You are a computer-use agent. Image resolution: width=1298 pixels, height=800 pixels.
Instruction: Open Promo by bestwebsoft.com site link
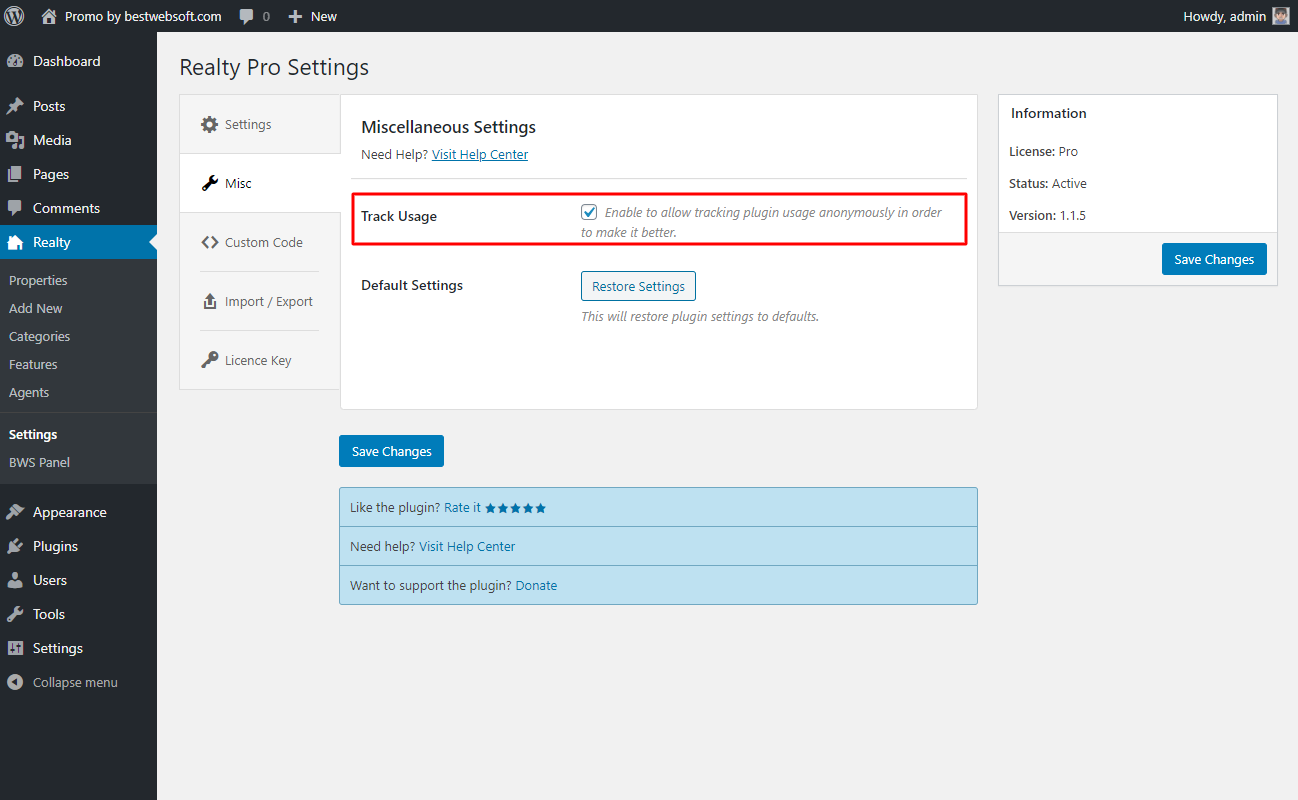(x=131, y=16)
